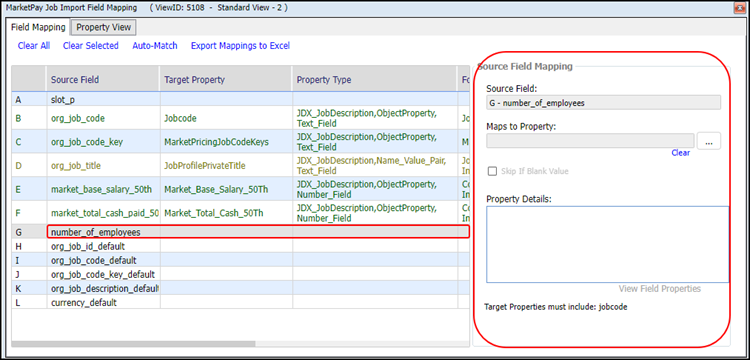Click the Clear Selected link

point(90,46)
